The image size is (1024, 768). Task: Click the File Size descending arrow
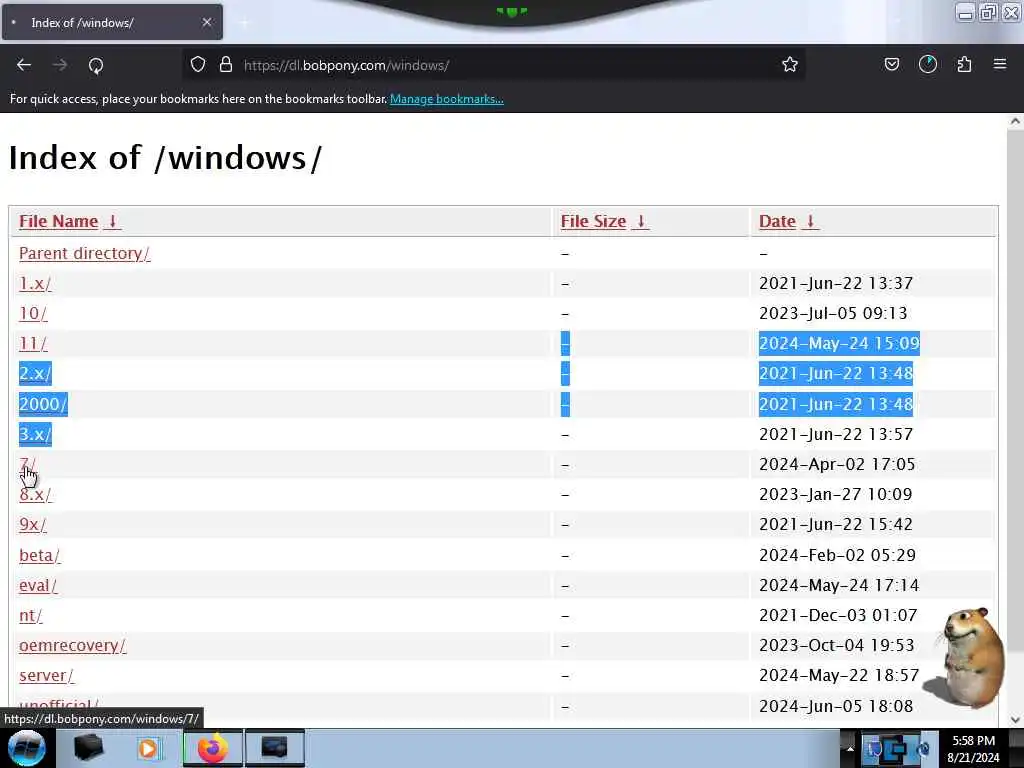click(x=641, y=221)
